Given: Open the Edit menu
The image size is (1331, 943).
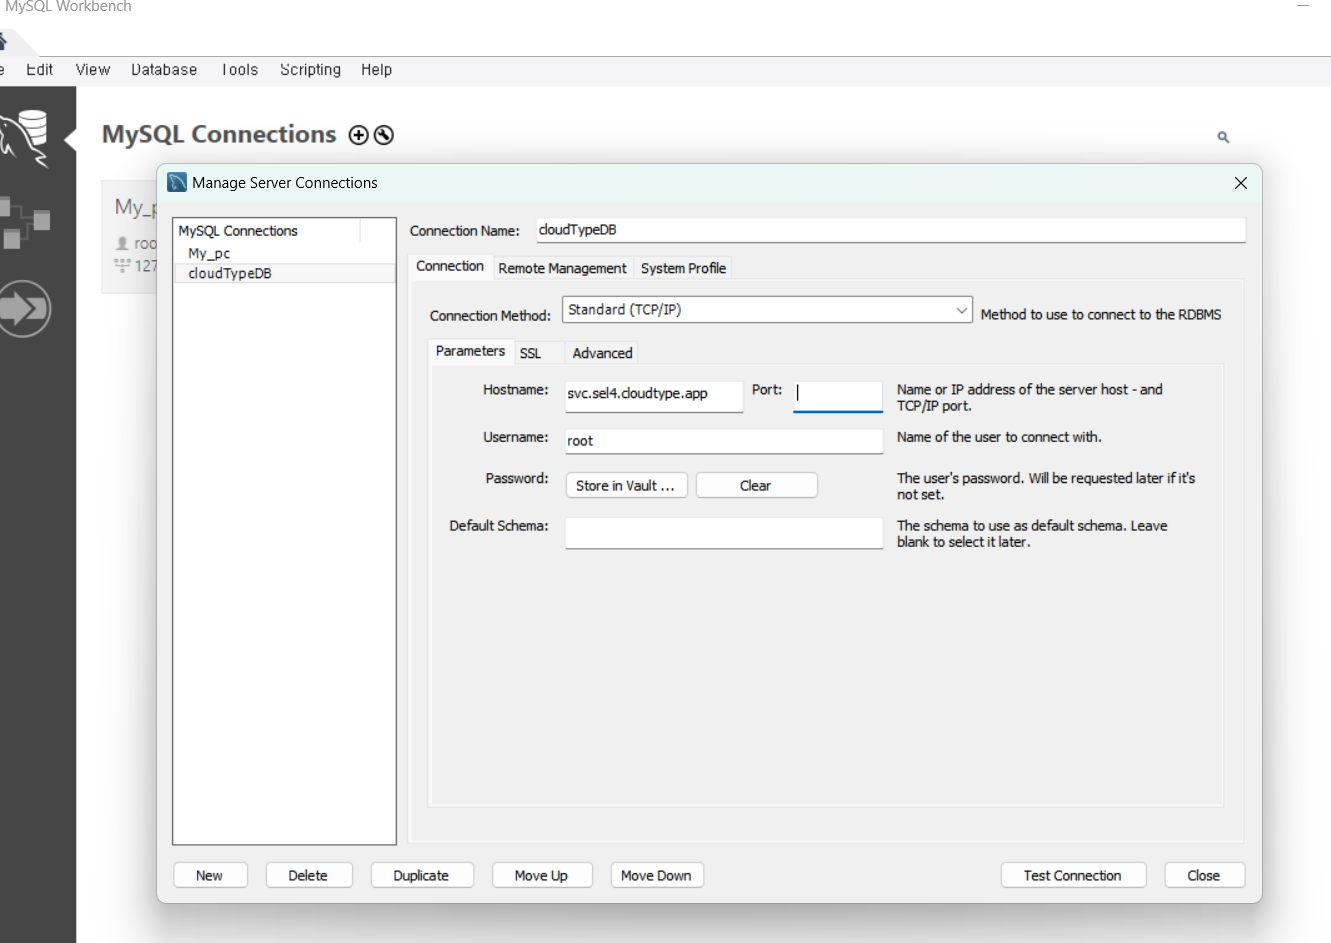Looking at the screenshot, I should (40, 70).
